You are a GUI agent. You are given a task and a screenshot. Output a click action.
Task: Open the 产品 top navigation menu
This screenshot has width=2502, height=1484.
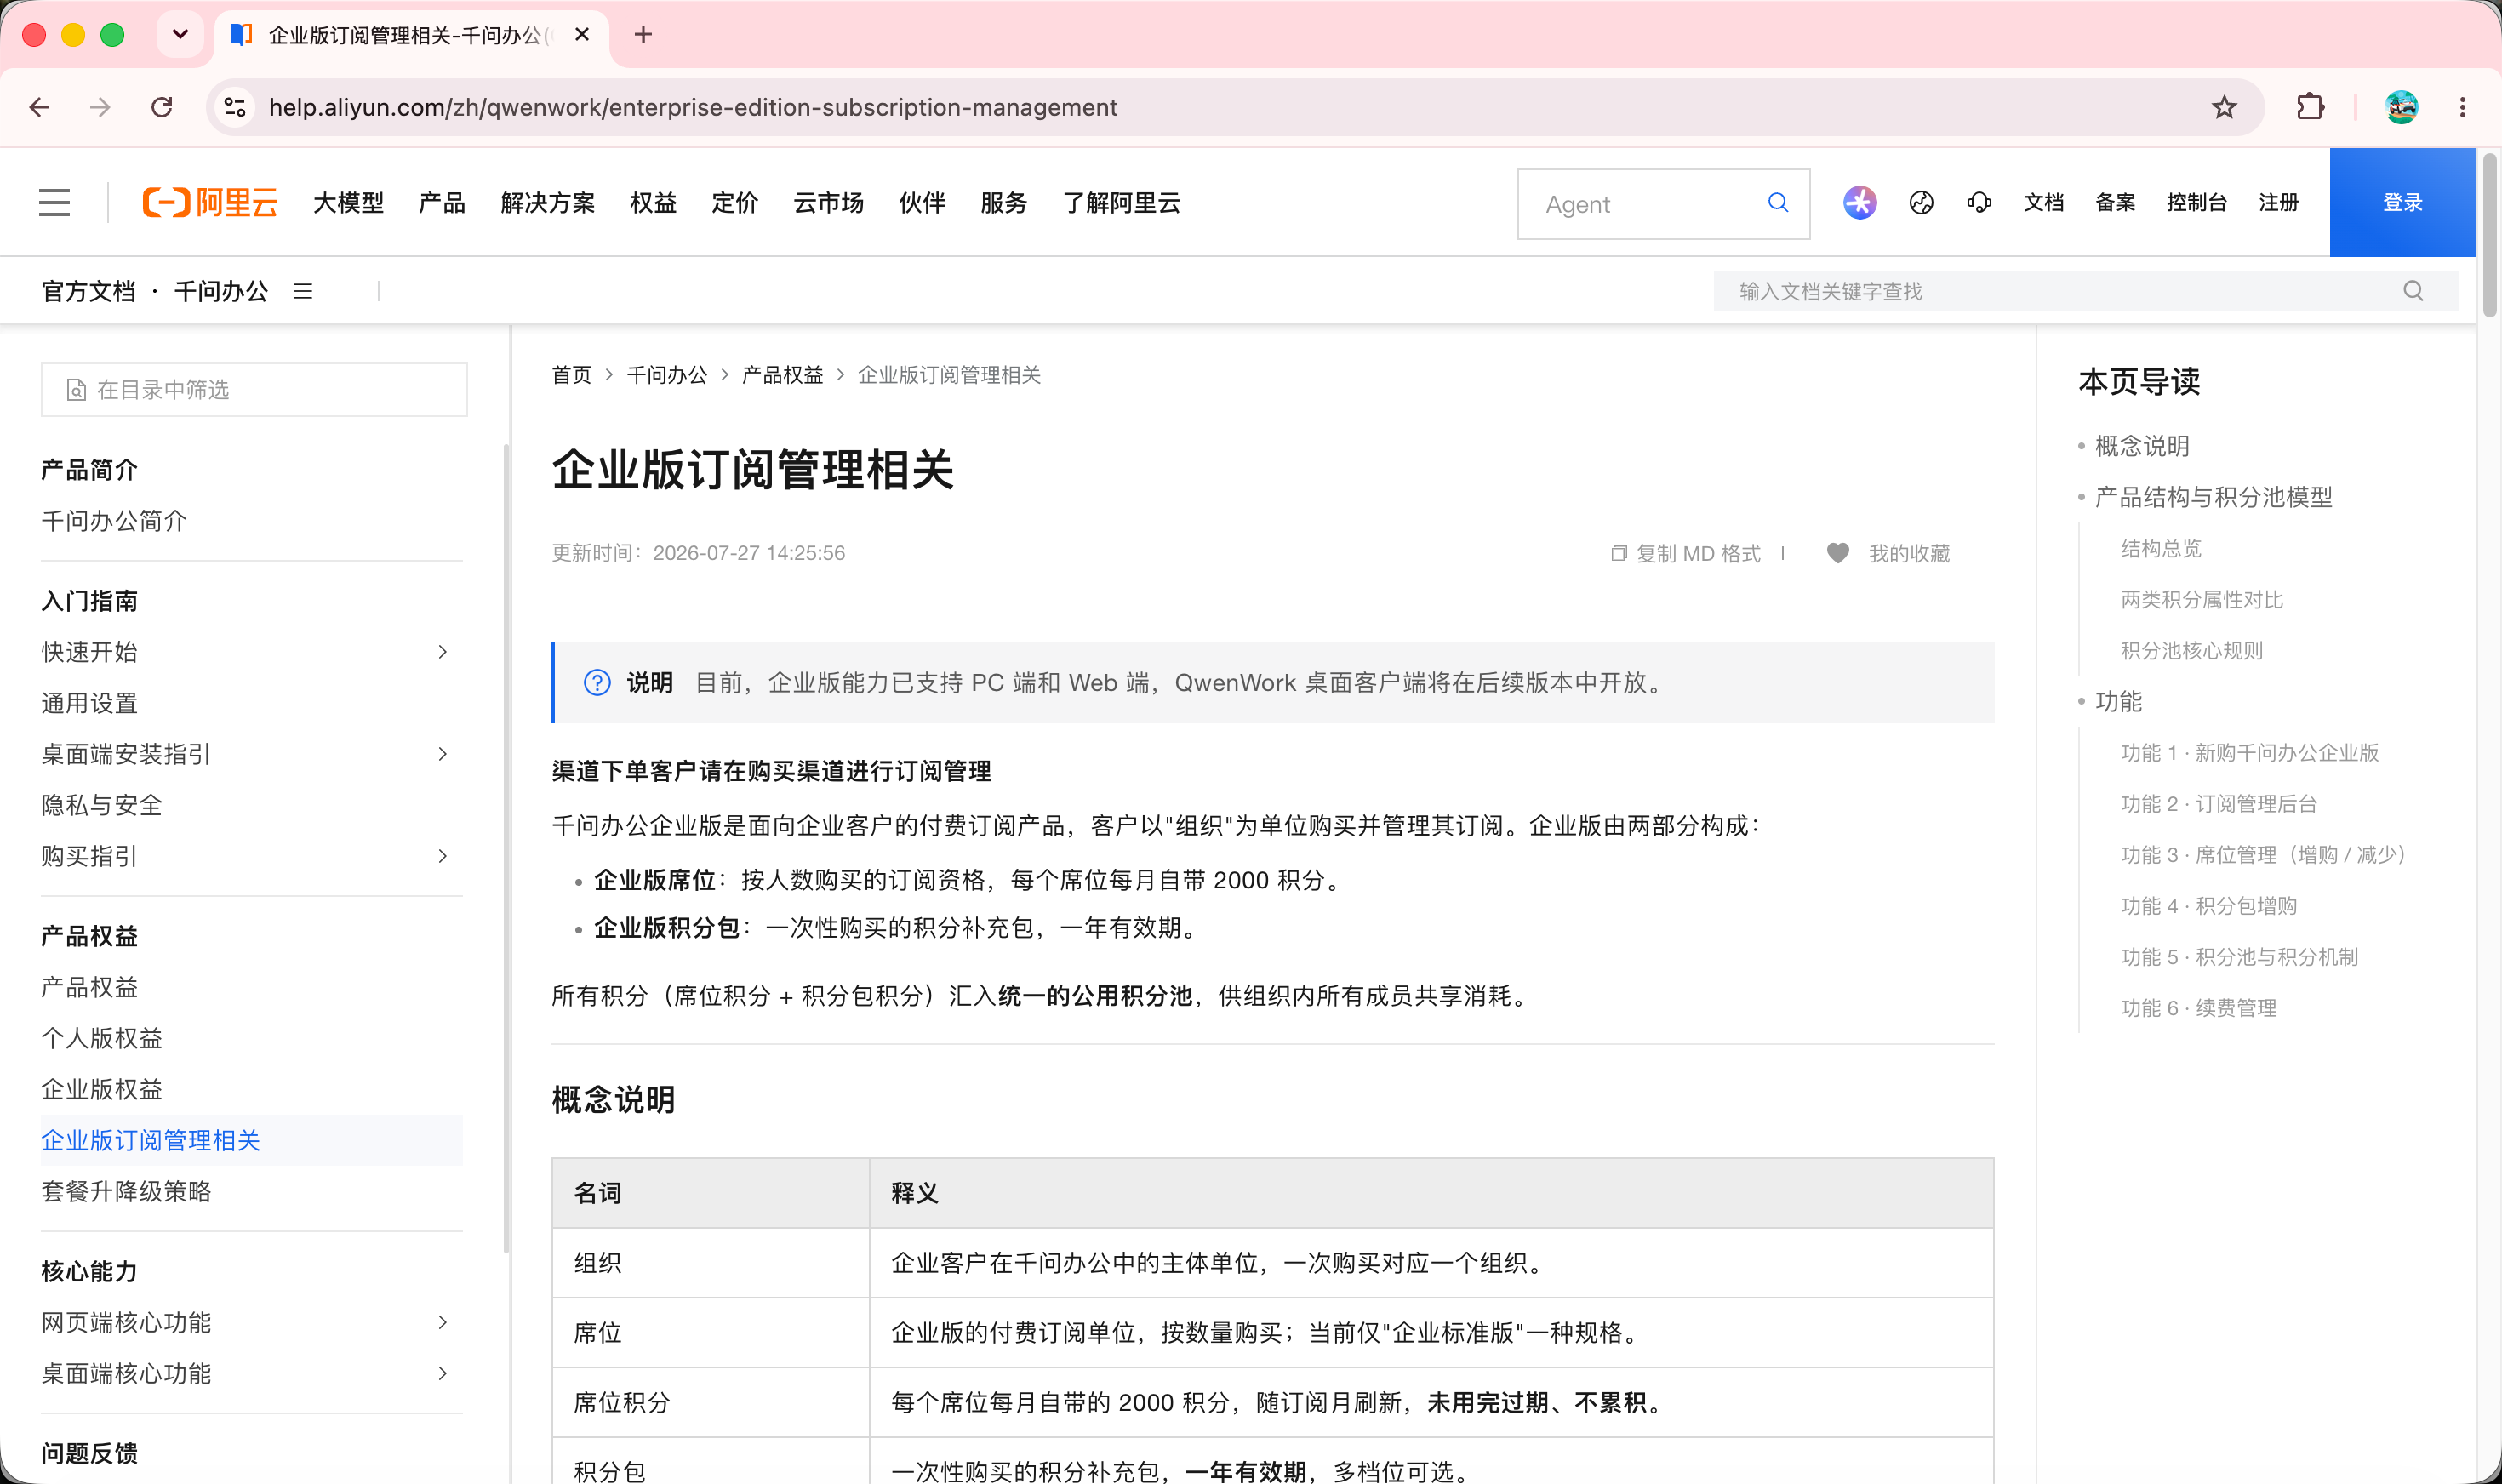(x=442, y=203)
